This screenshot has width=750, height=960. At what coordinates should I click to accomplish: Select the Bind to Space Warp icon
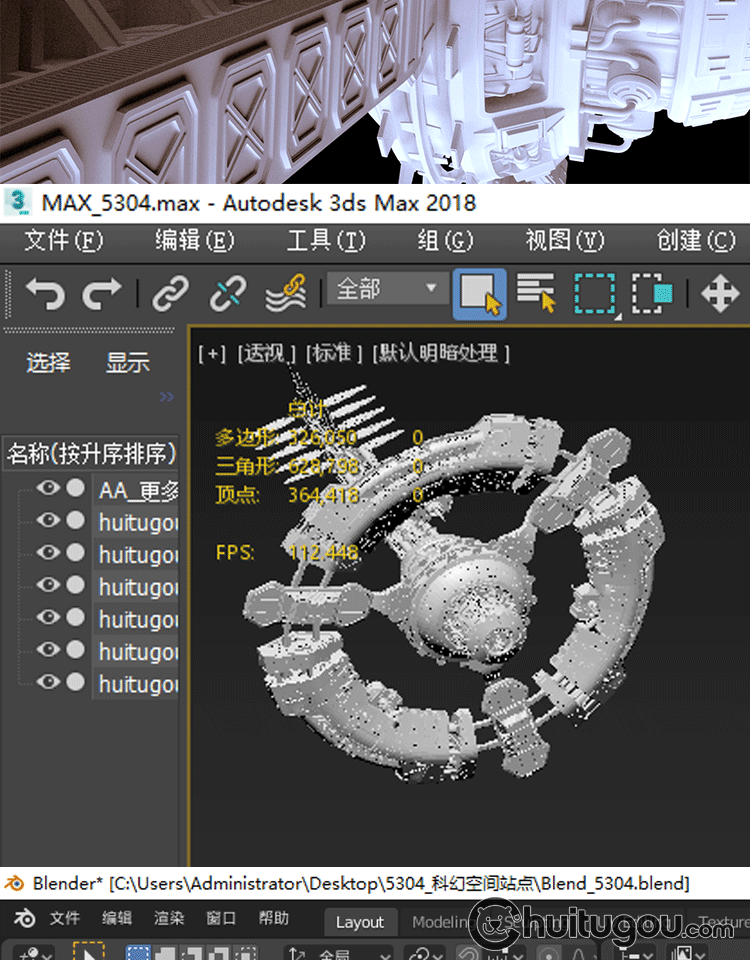coord(285,293)
